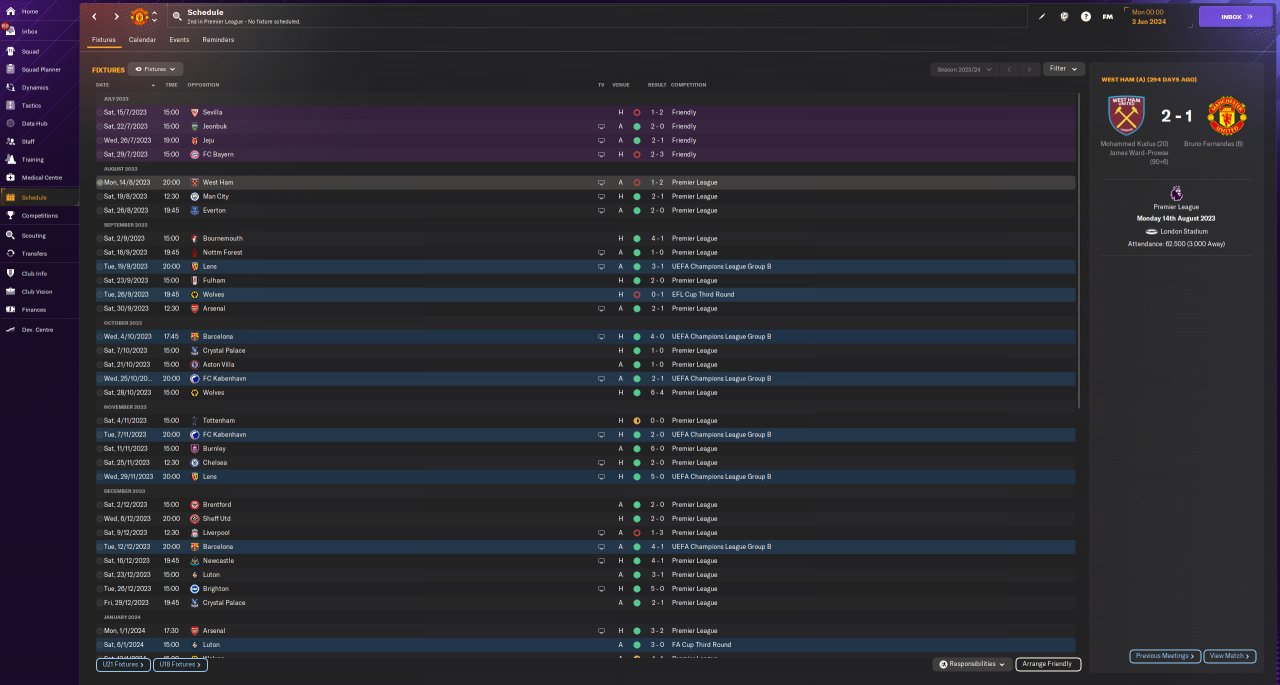Open Transfers in the sidebar
The image size is (1280, 685).
34,253
